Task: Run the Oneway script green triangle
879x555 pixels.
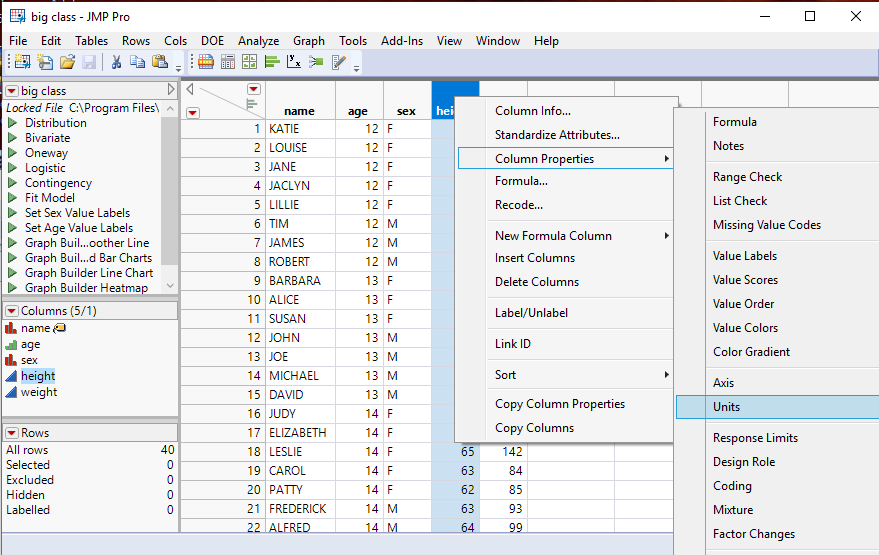Action: pos(12,152)
